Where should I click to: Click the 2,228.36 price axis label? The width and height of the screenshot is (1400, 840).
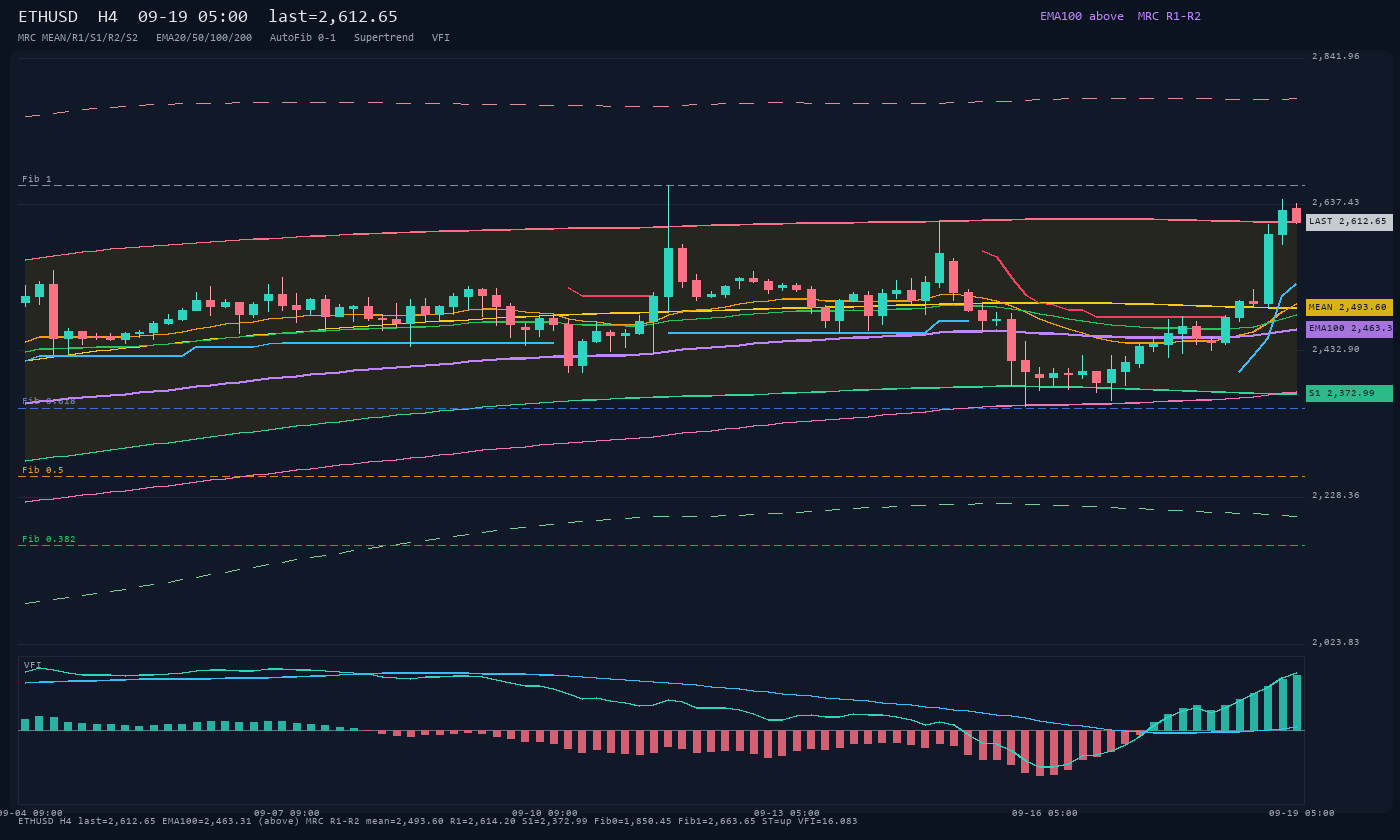[1336, 495]
